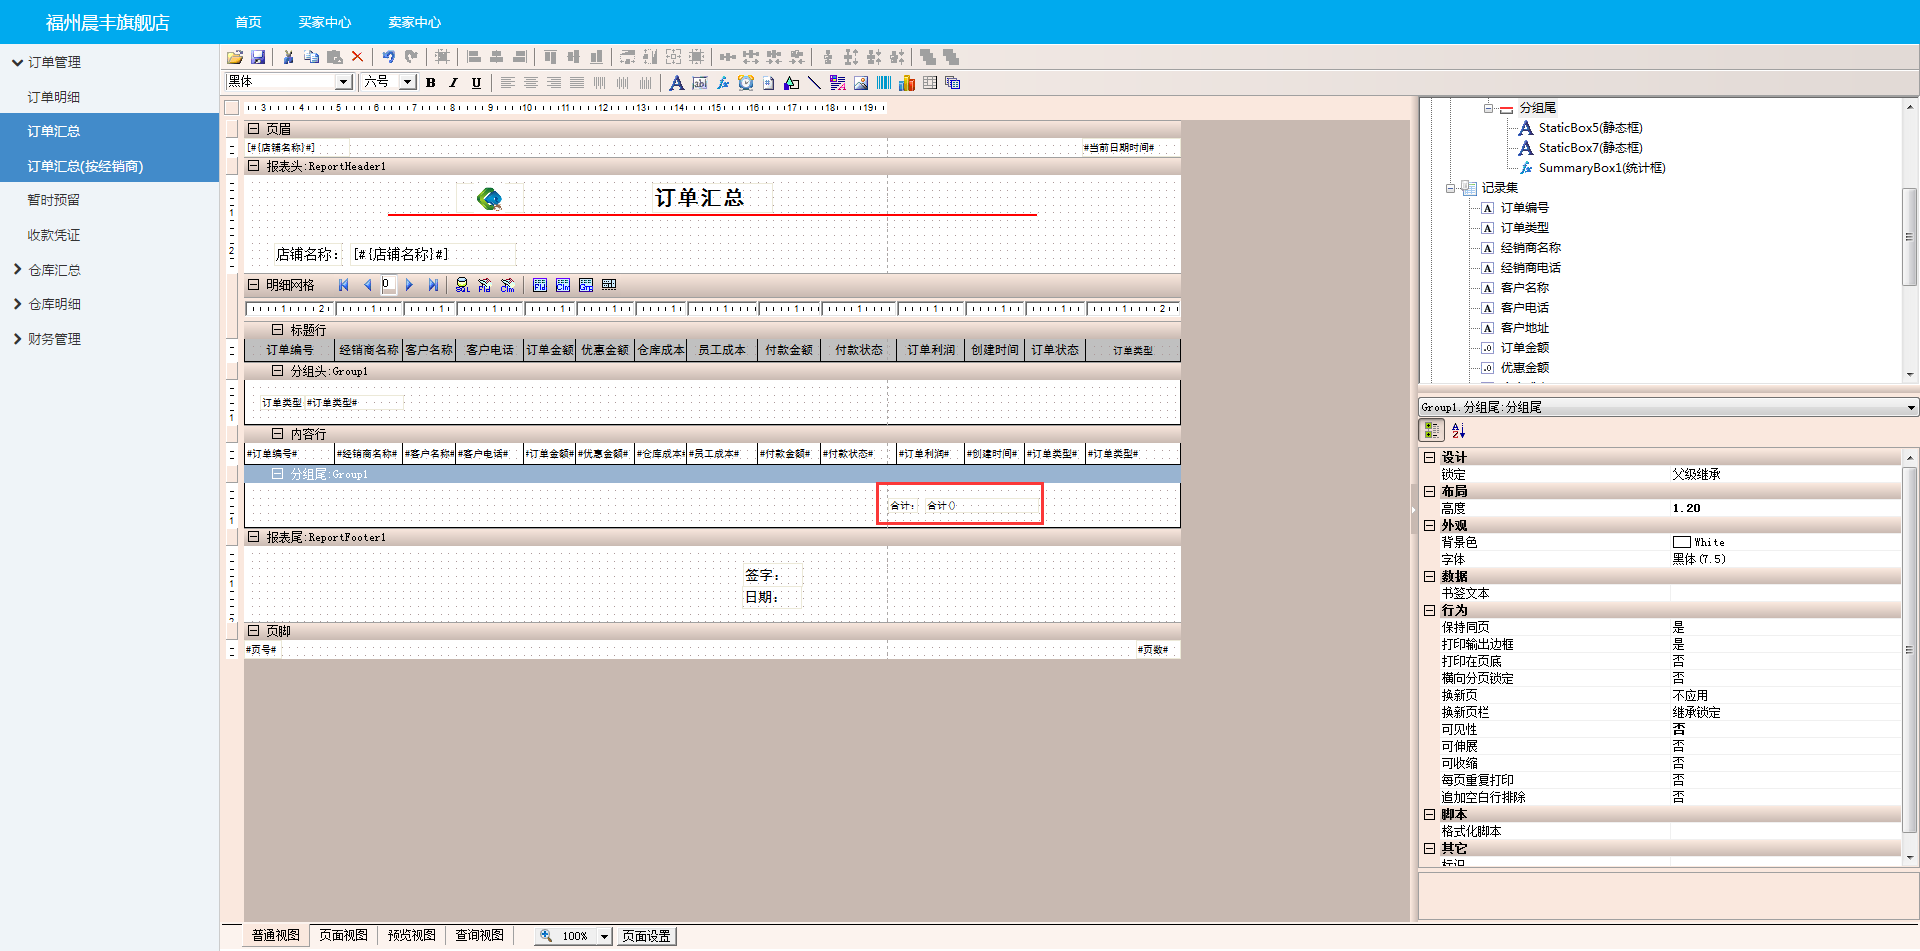Screen dimensions: 1920x951
Task: Click the save floppy disk icon
Action: [x=258, y=57]
